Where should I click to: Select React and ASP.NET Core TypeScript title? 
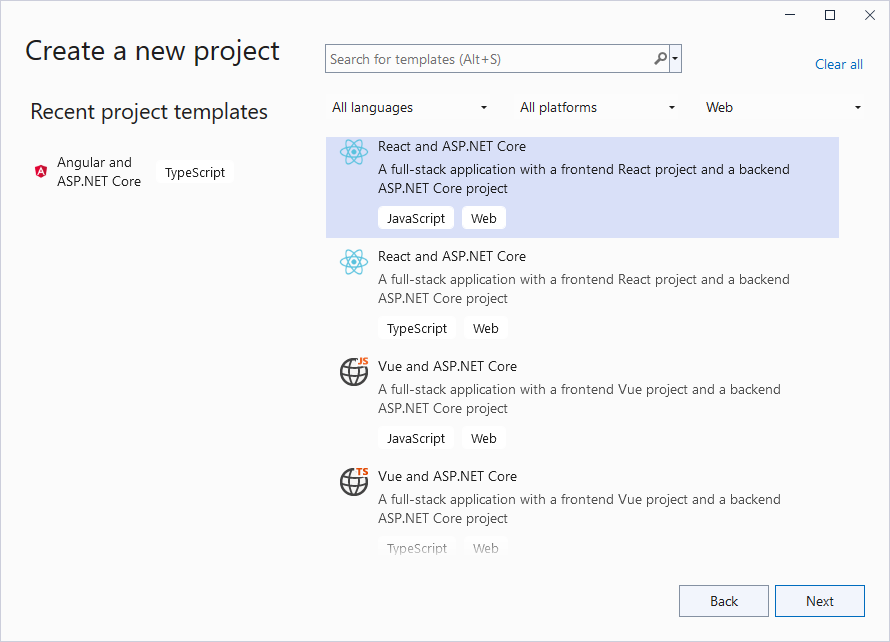452,257
